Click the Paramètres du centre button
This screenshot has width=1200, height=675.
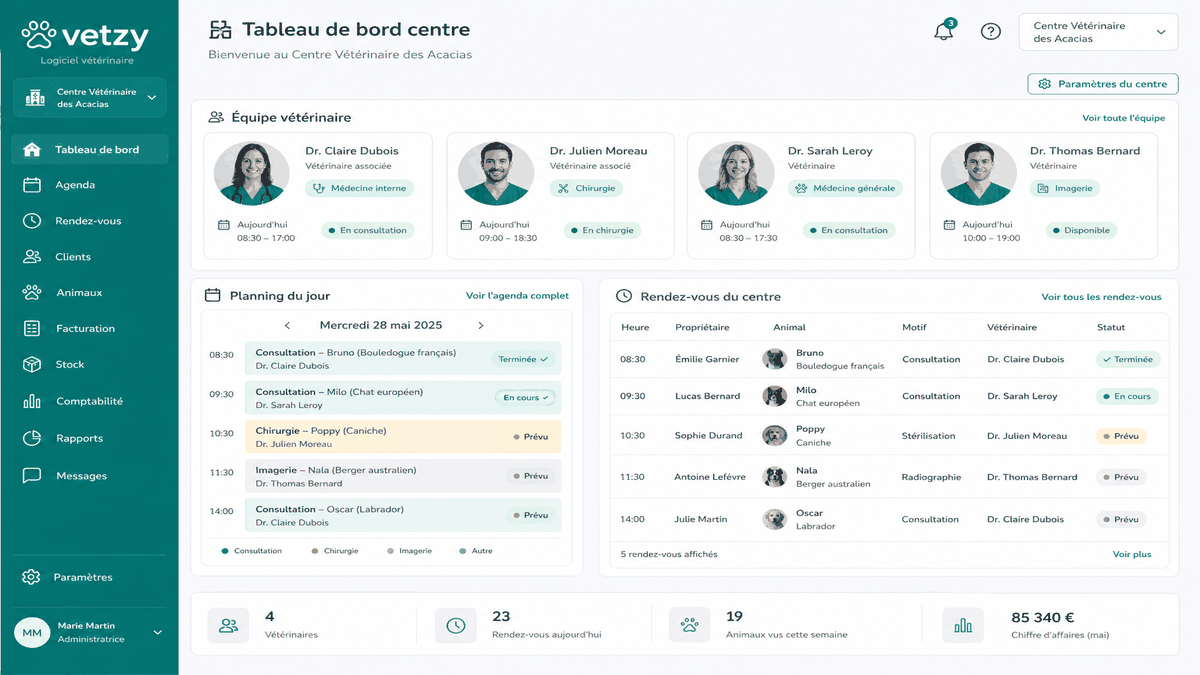tap(1103, 84)
